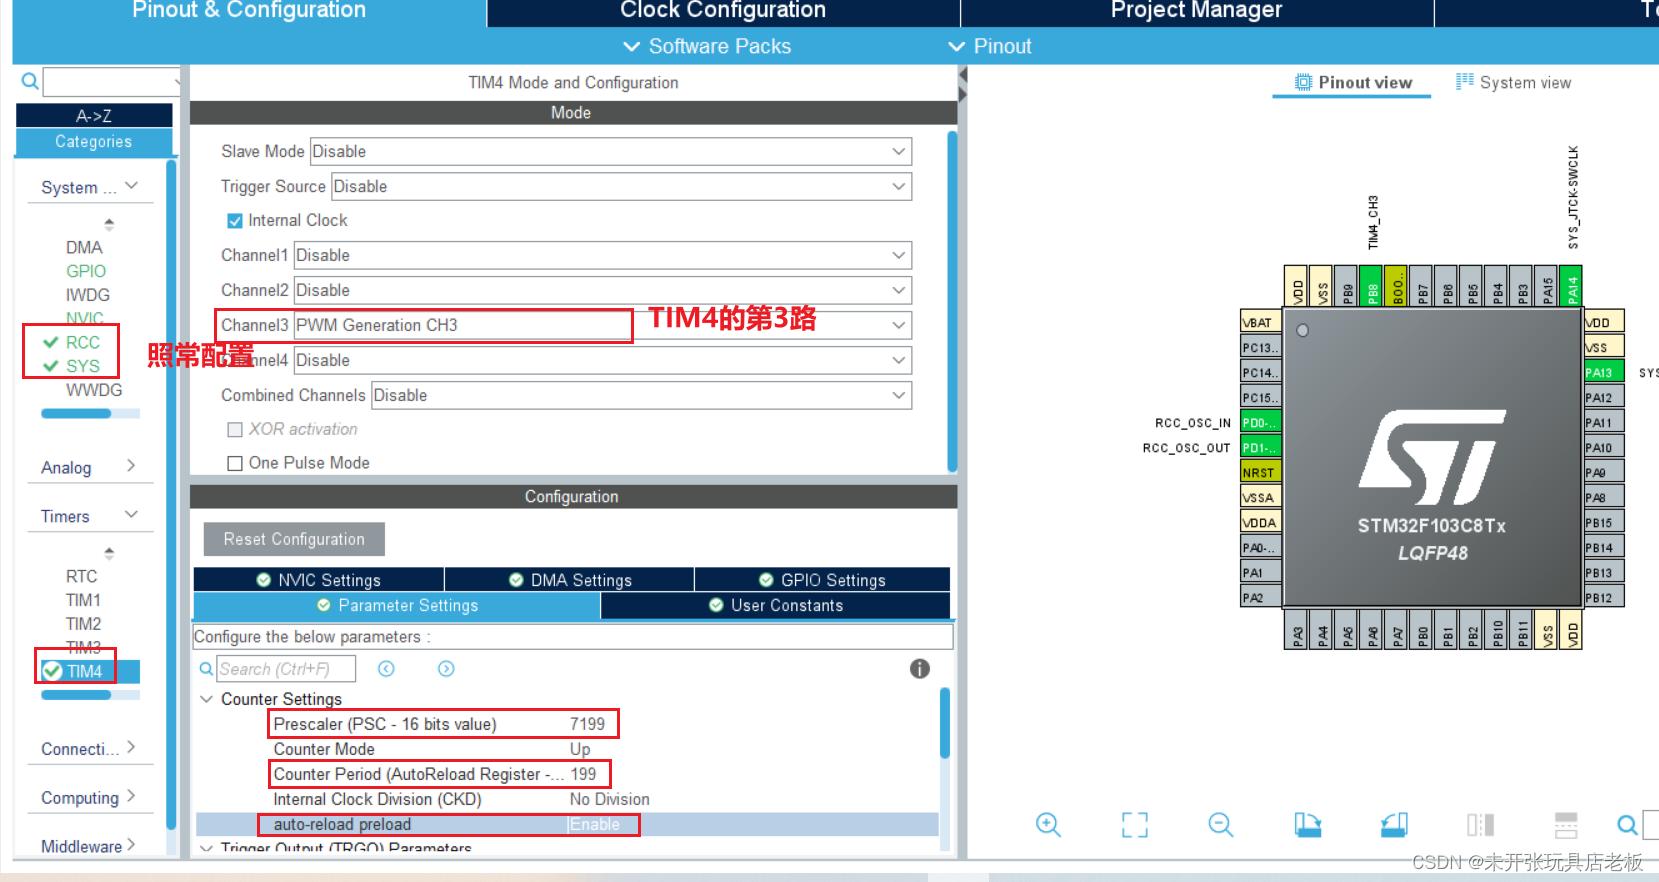1659x882 pixels.
Task: Click the parameter Search (Ctrl+F) field
Action: click(286, 669)
